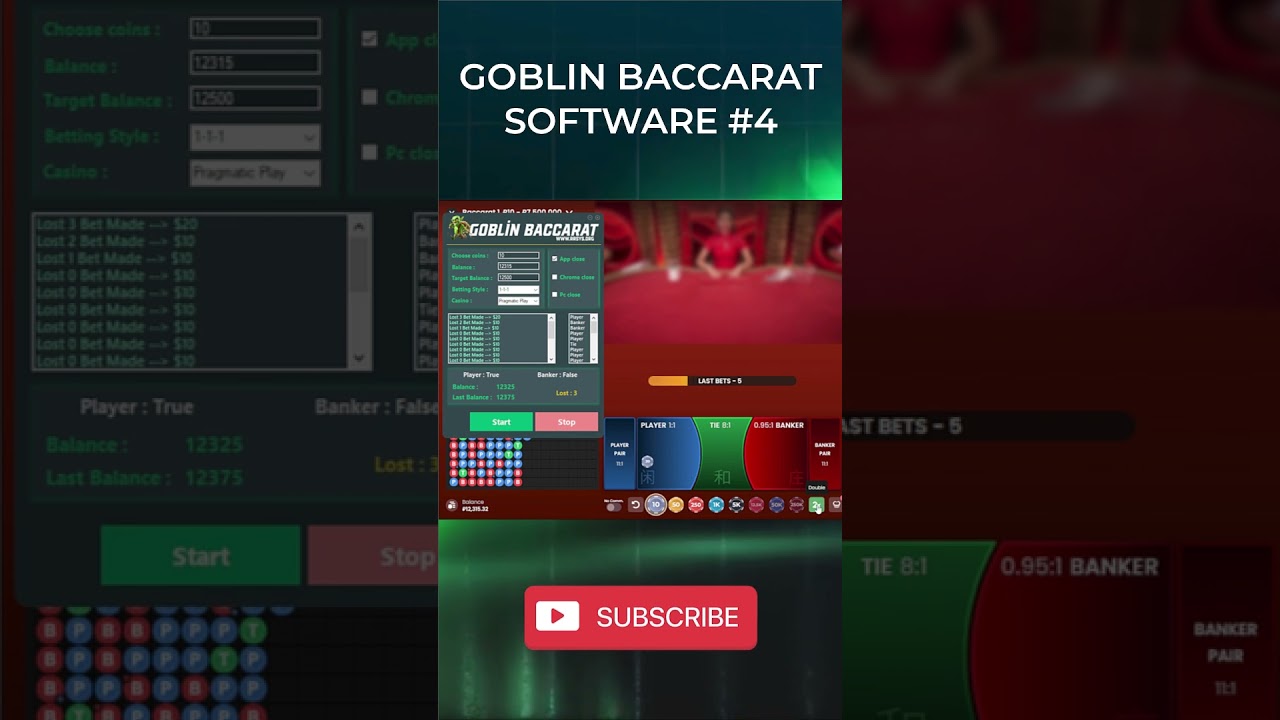
Task: Bet on Player Pair 11:1 area
Action: tap(619, 453)
